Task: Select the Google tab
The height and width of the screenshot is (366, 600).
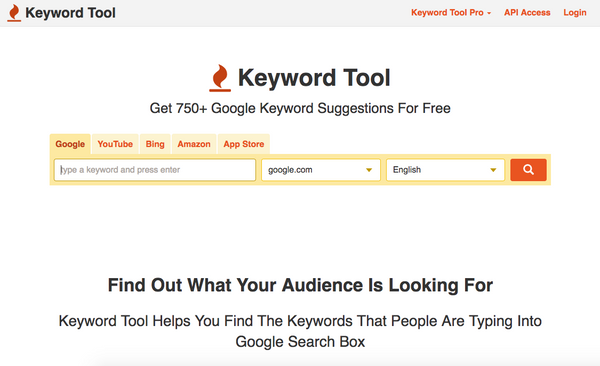Action: [x=70, y=144]
